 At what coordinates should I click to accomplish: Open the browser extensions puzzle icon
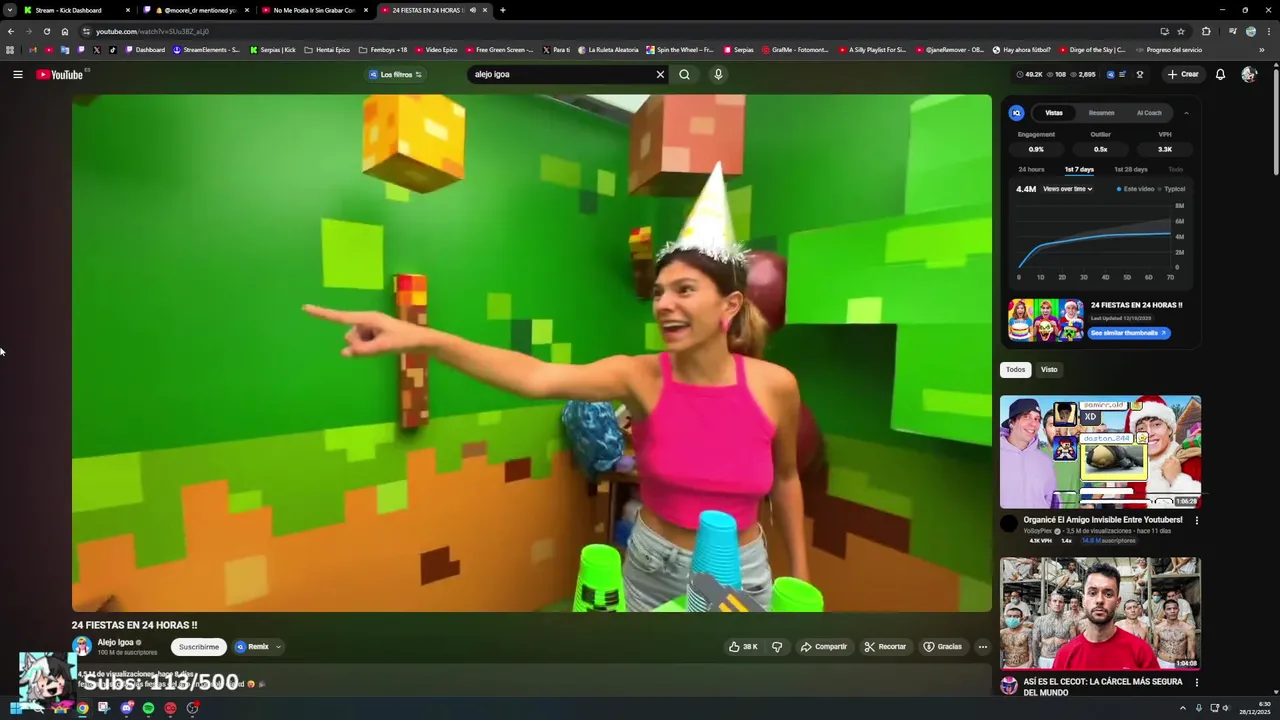pyautogui.click(x=1206, y=31)
